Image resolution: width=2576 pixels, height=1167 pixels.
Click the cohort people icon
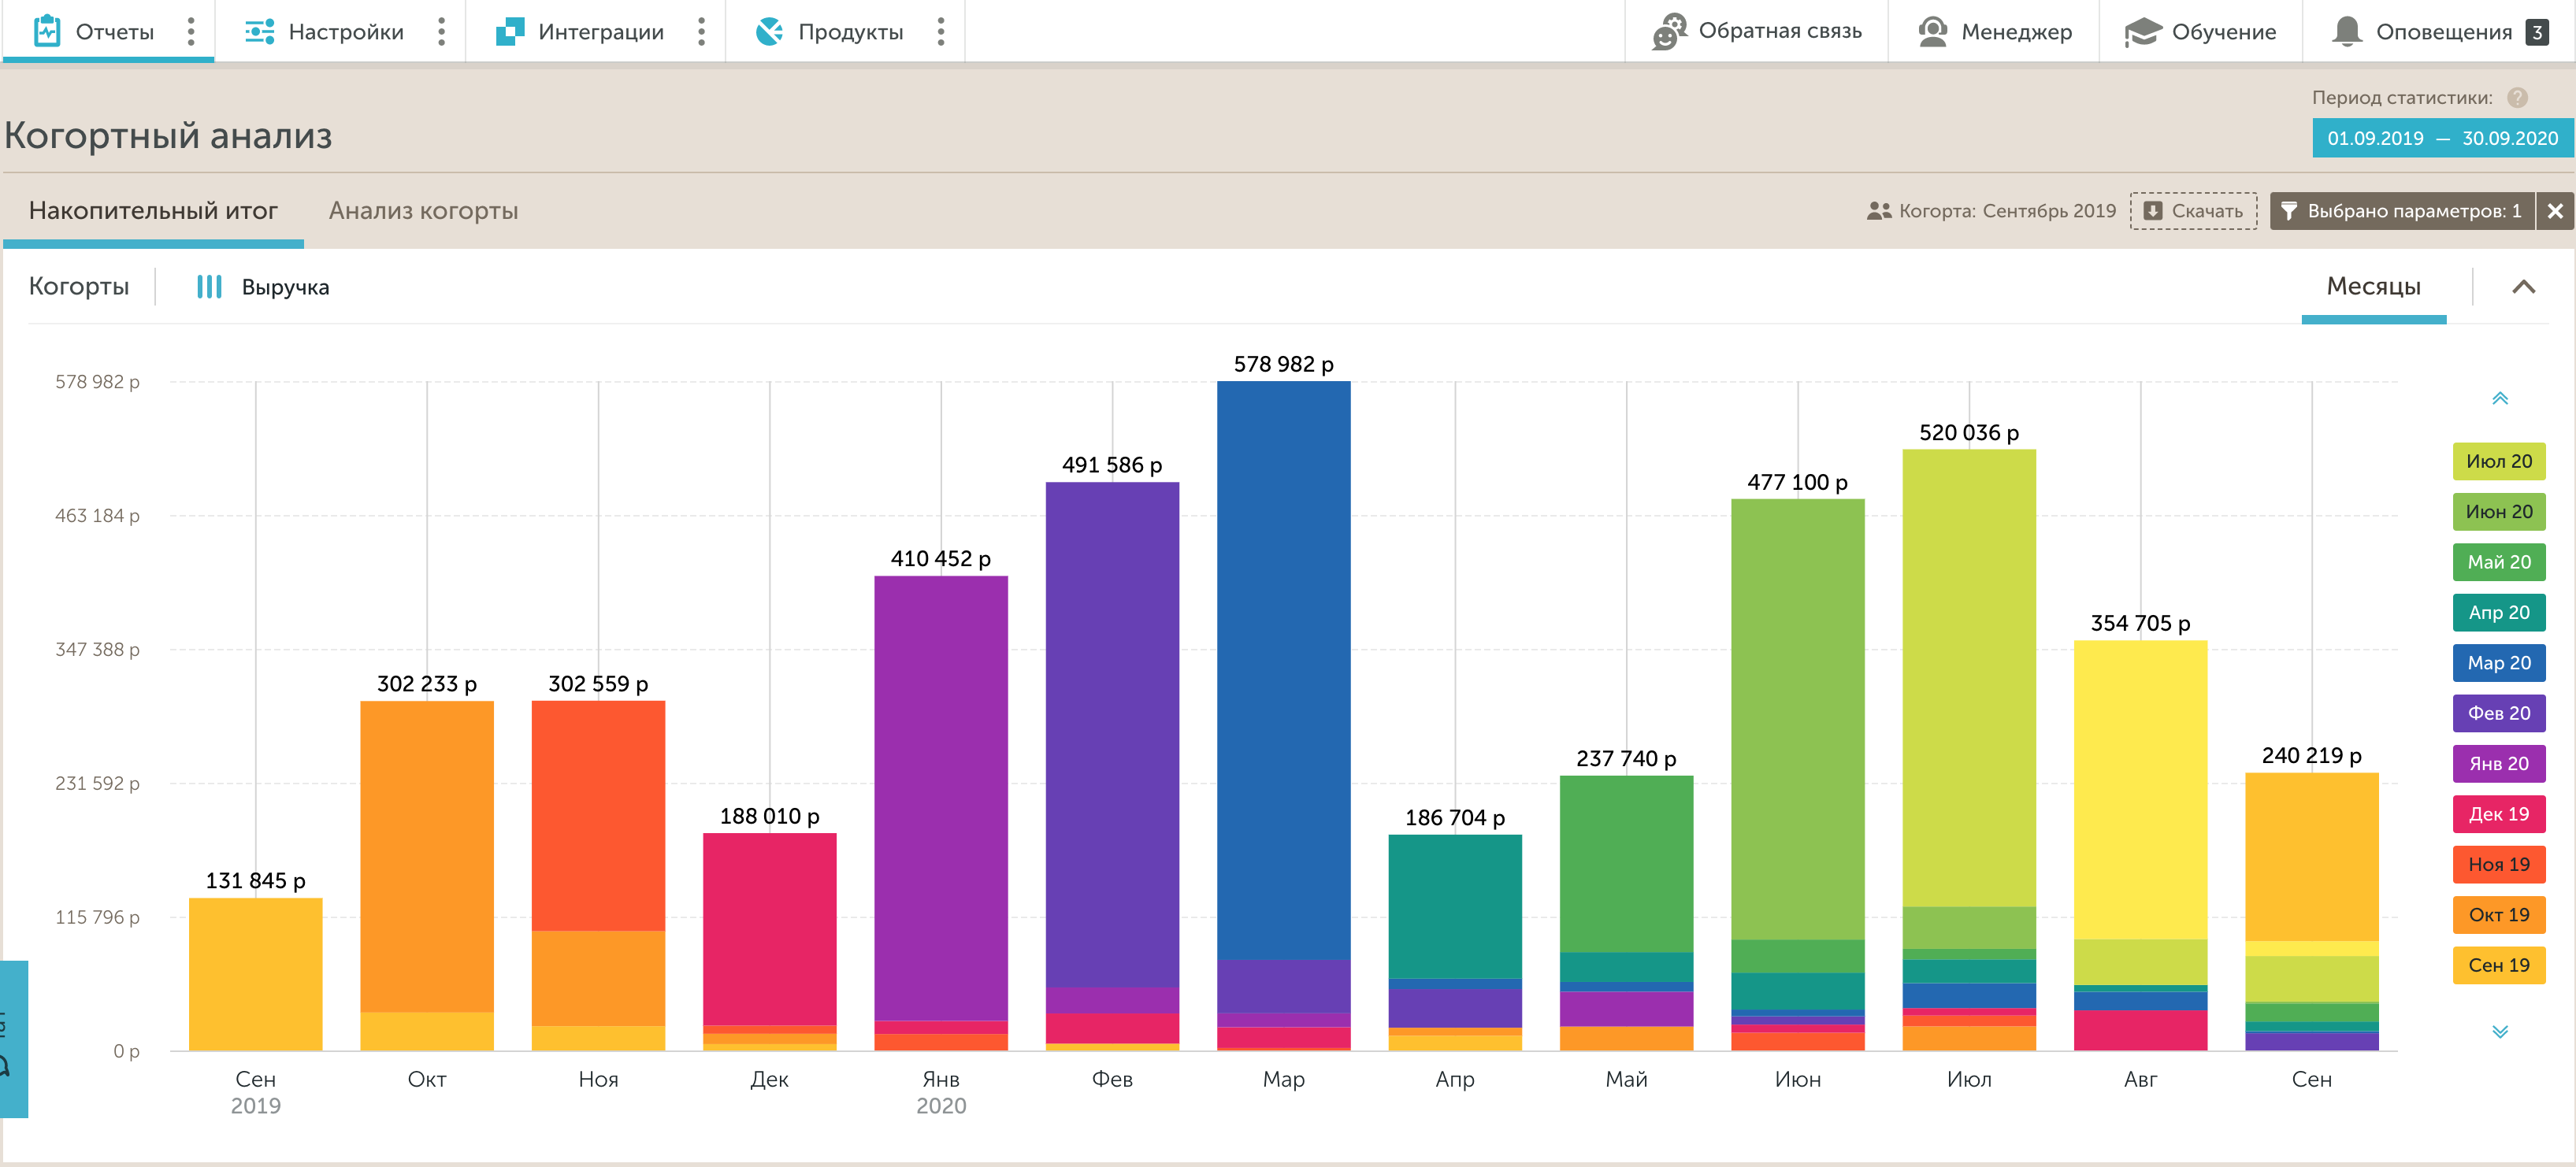click(1879, 211)
